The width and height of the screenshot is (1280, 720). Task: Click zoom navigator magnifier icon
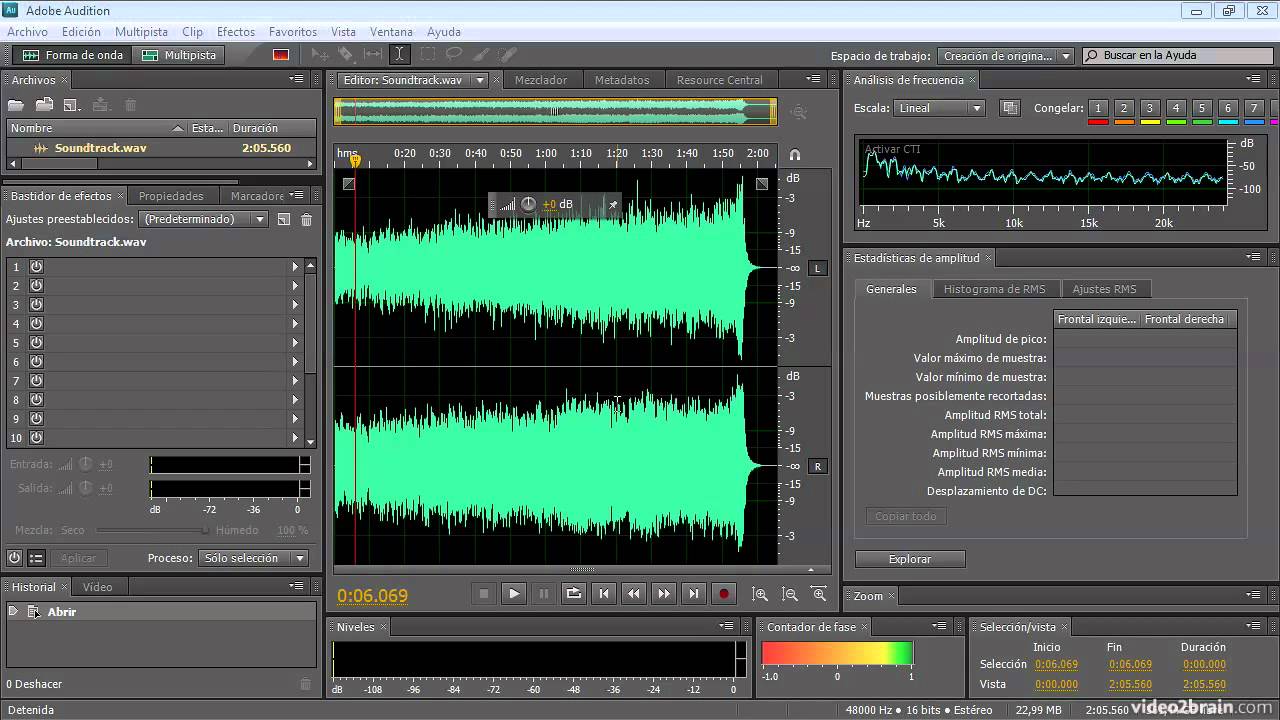tap(798, 113)
